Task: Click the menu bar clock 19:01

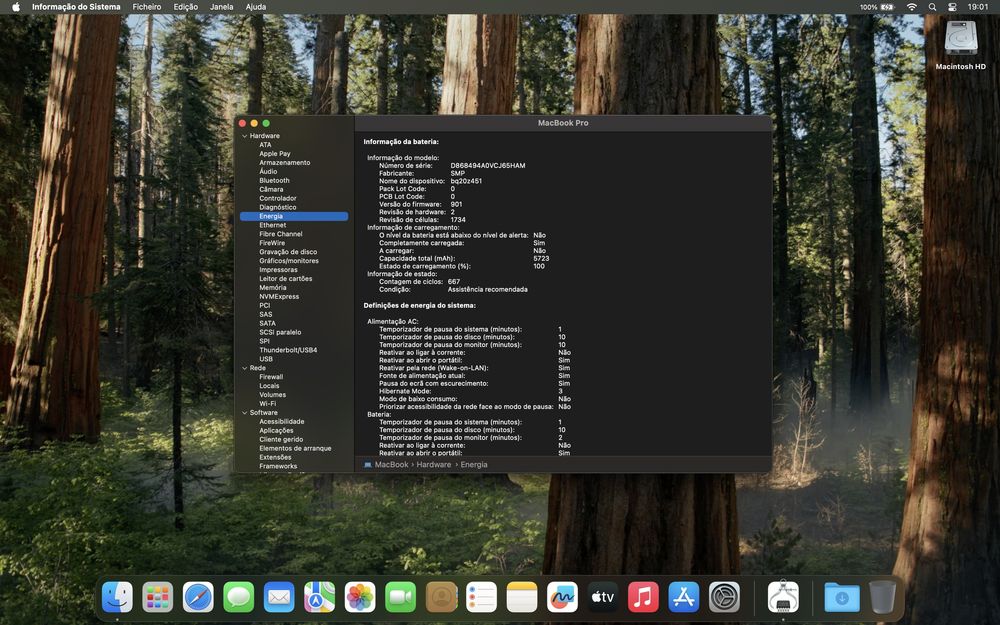Action: [978, 7]
